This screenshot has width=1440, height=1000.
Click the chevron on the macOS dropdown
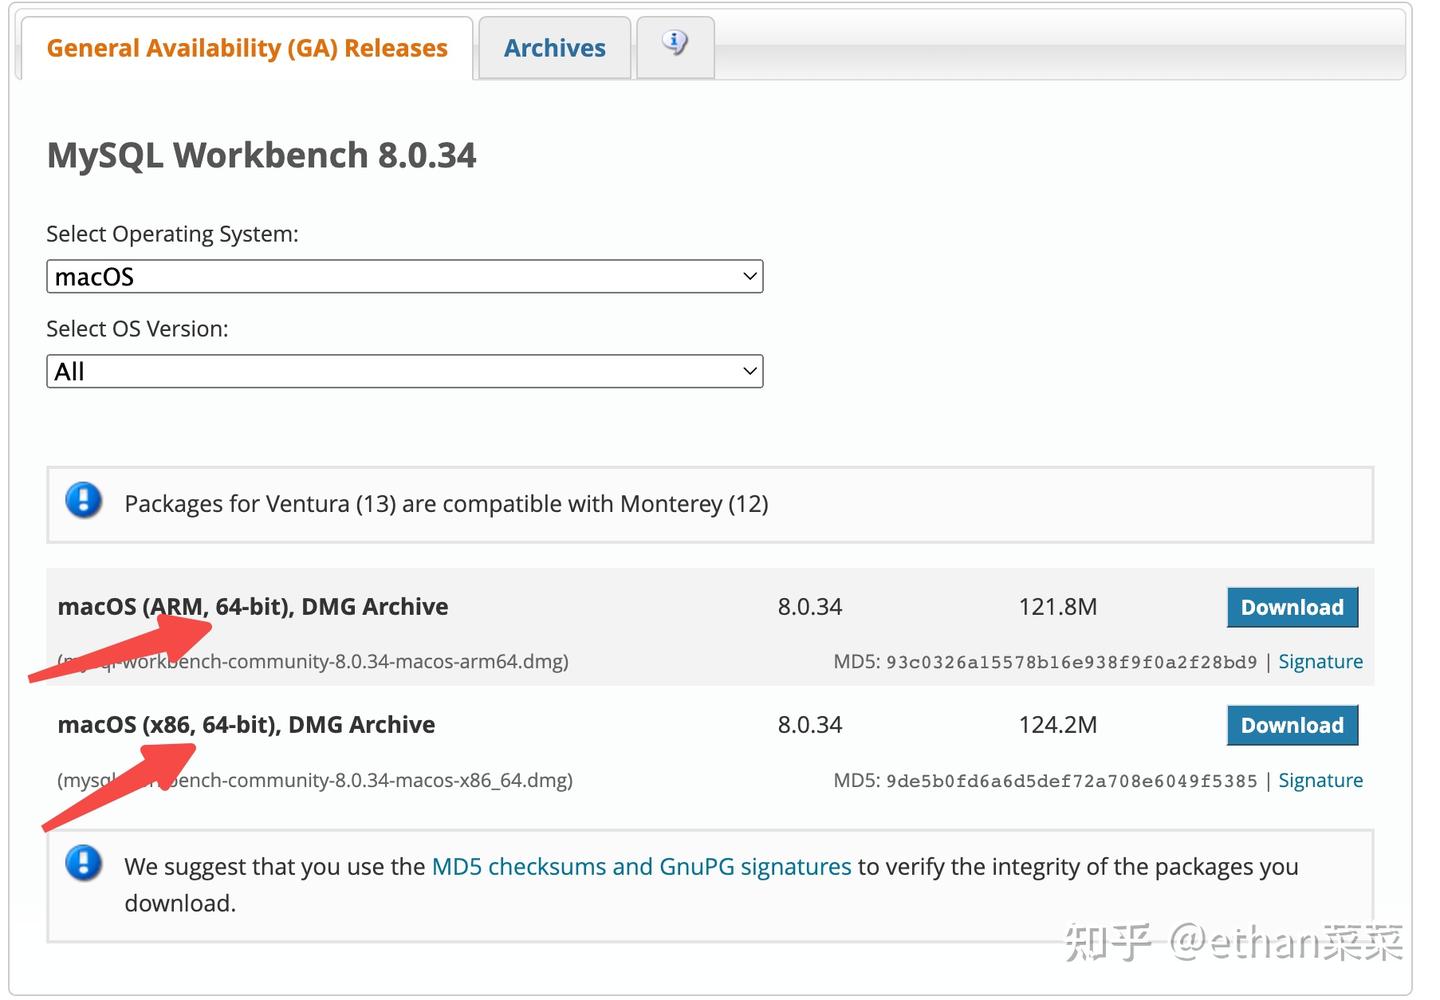(750, 276)
